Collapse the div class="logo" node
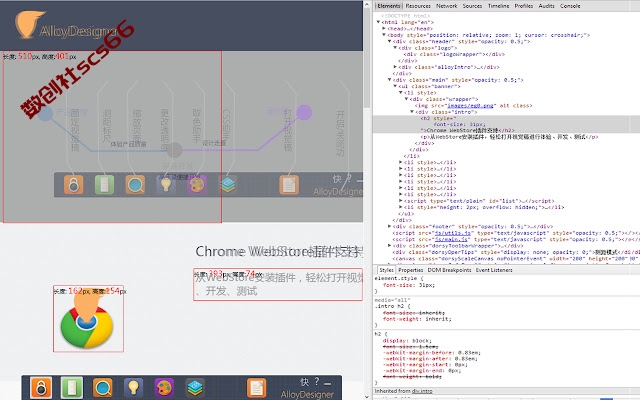 (395, 48)
